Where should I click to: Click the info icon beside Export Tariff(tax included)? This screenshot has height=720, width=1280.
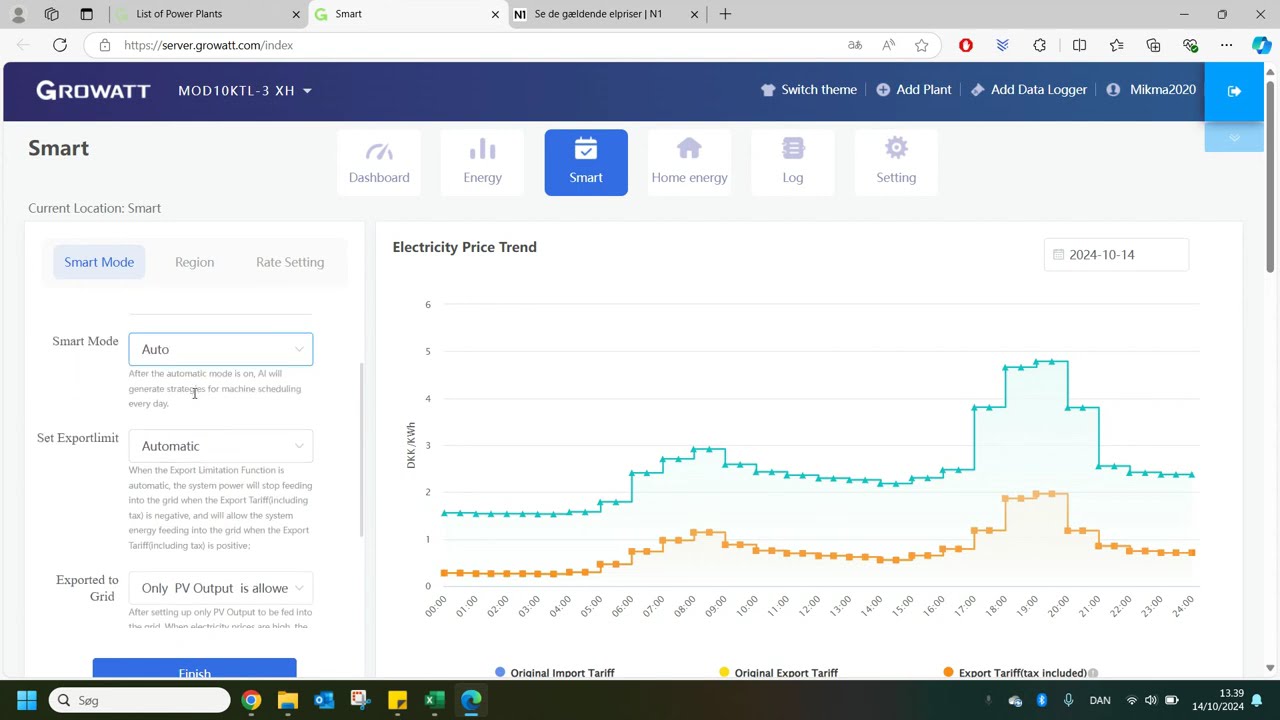click(x=1093, y=673)
